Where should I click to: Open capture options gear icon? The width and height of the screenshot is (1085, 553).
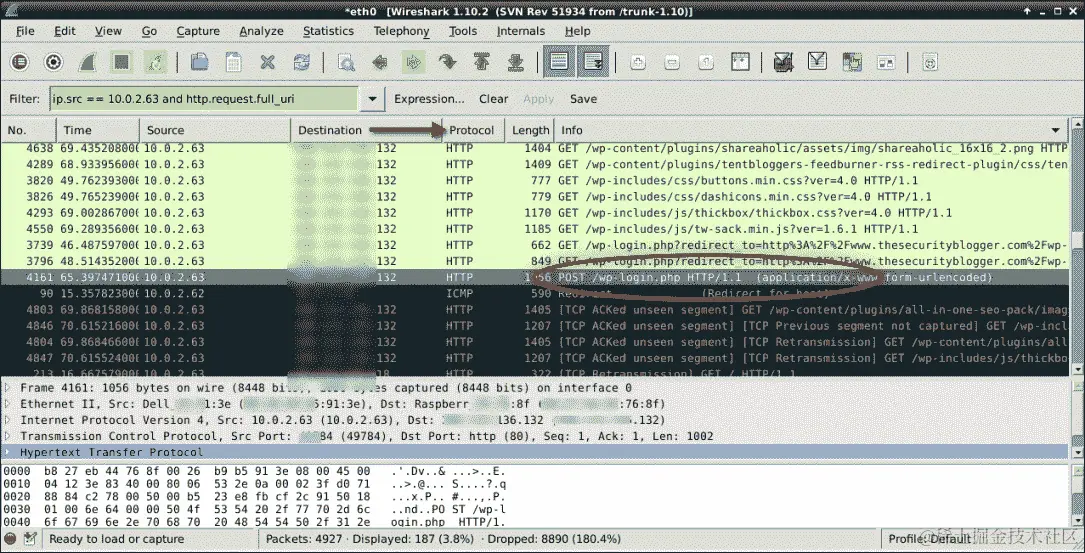click(53, 62)
